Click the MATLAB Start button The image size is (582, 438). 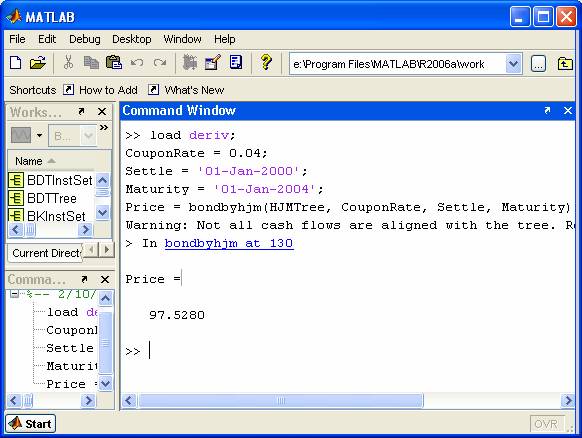click(31, 424)
